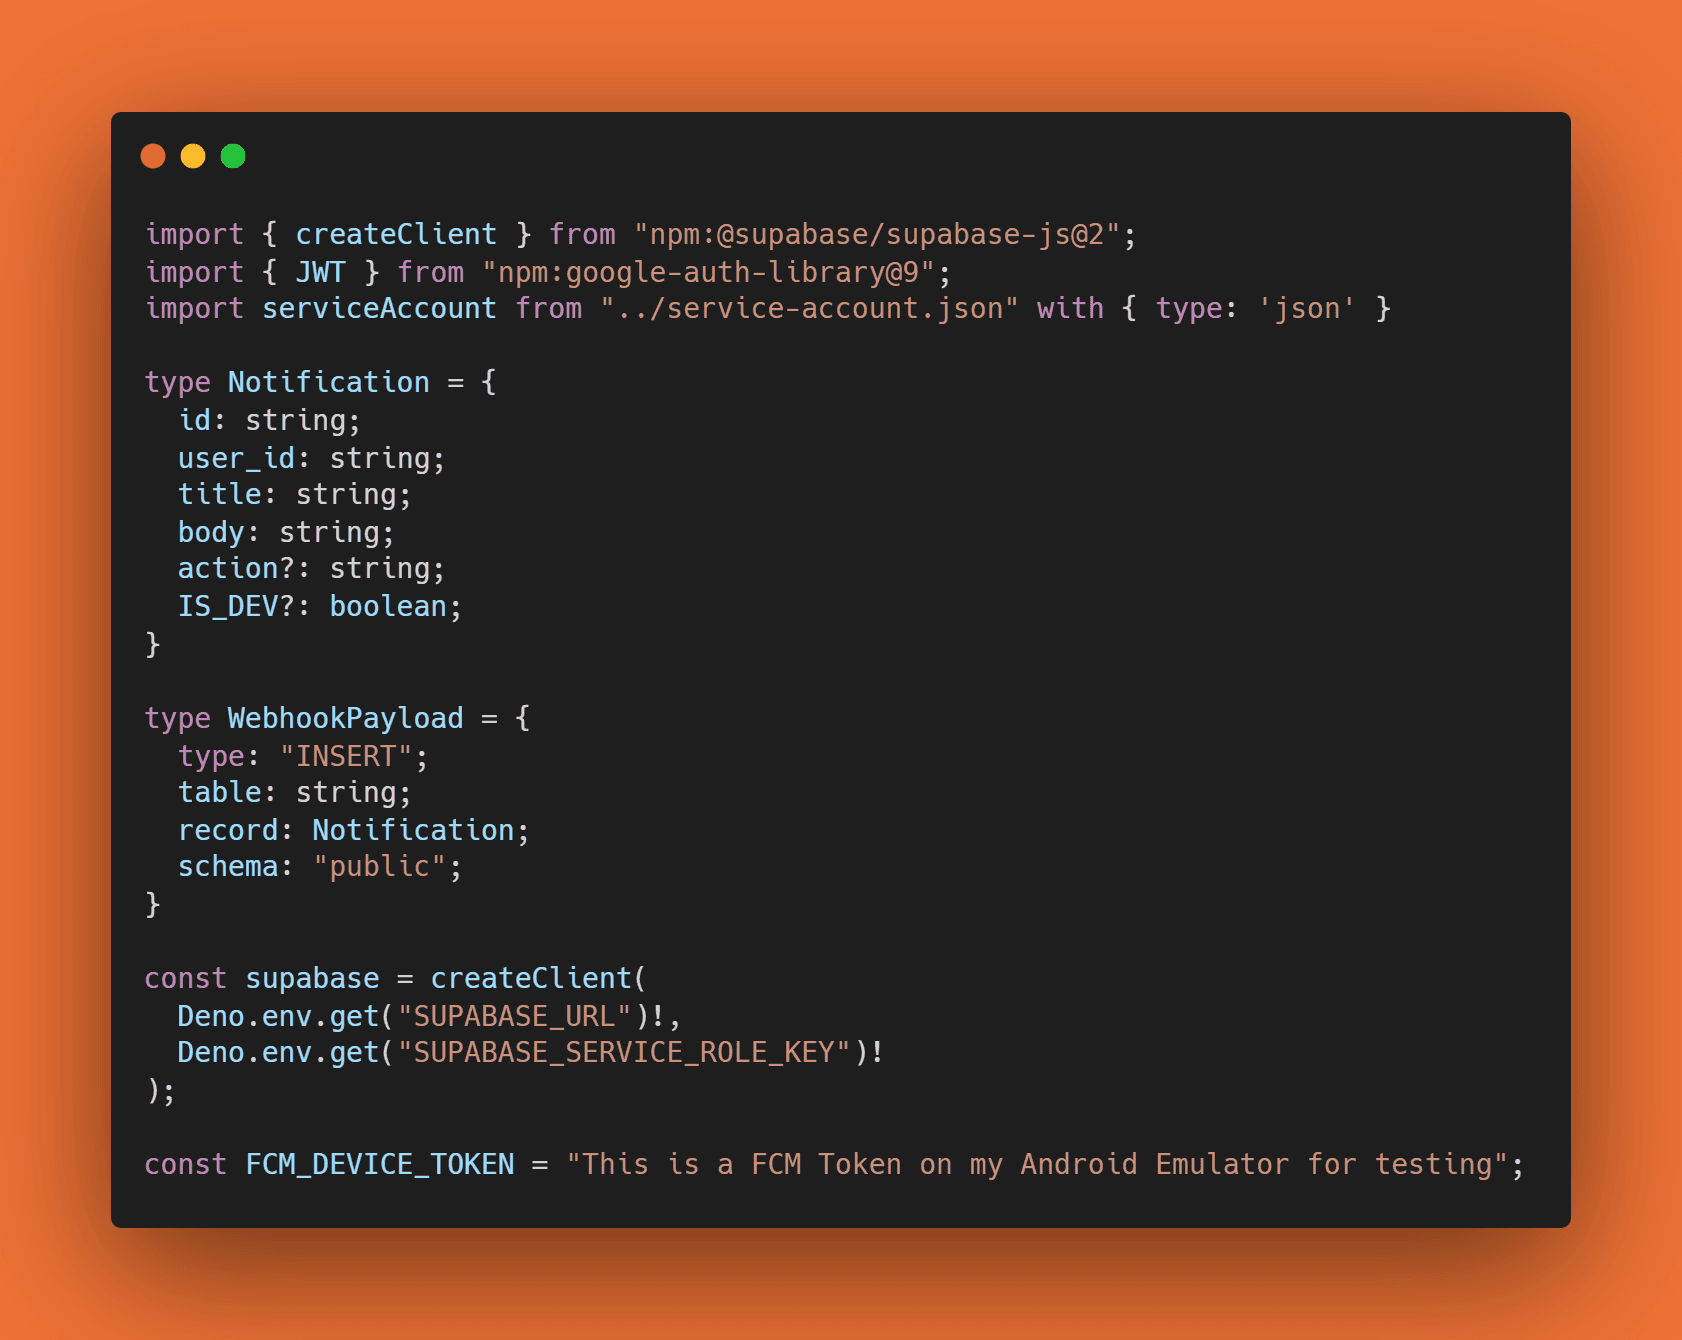This screenshot has height=1340, width=1682.
Task: Place cursor on serviceAccount import name
Action: coord(379,308)
